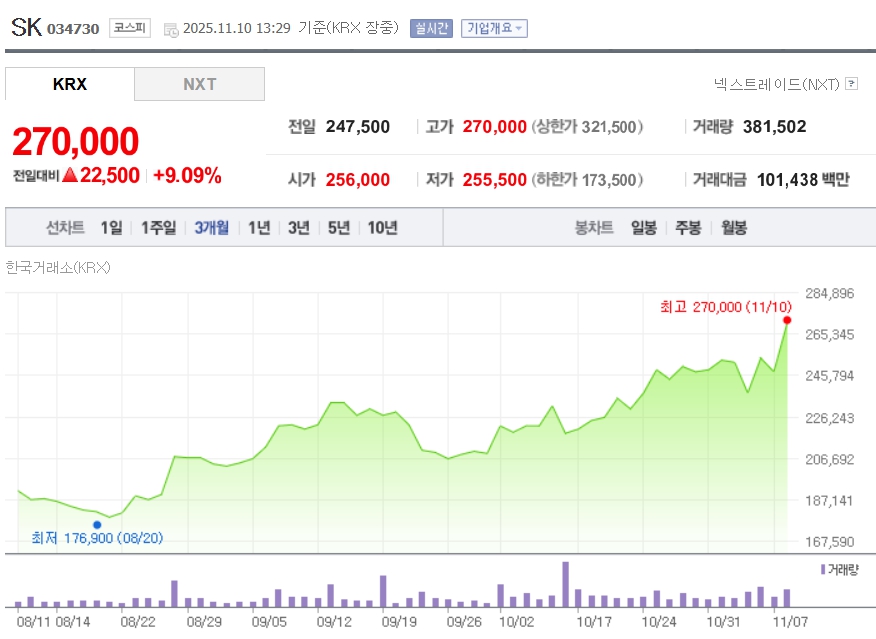Choose the 주봉 weekly candle chart

pos(688,227)
